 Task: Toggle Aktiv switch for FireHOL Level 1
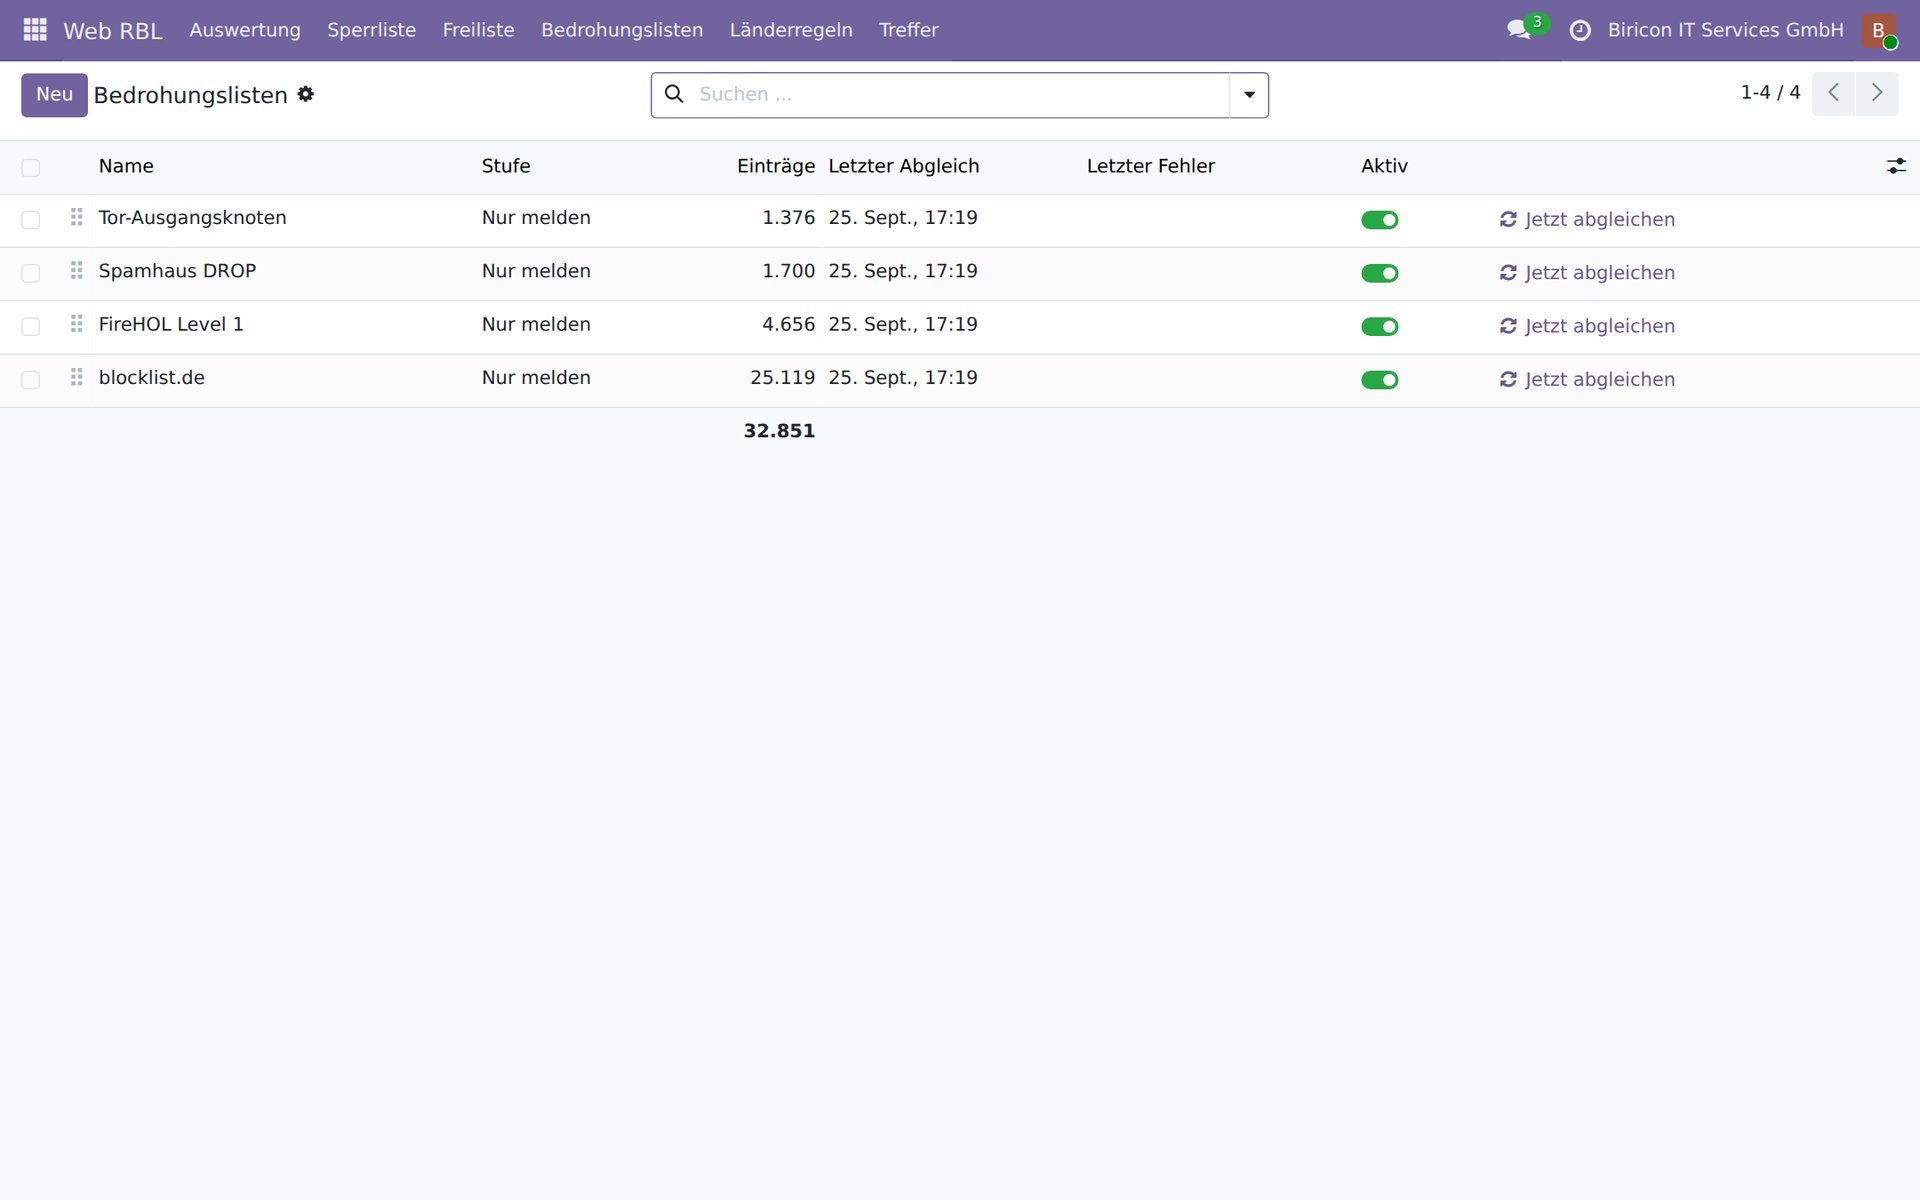coord(1380,327)
